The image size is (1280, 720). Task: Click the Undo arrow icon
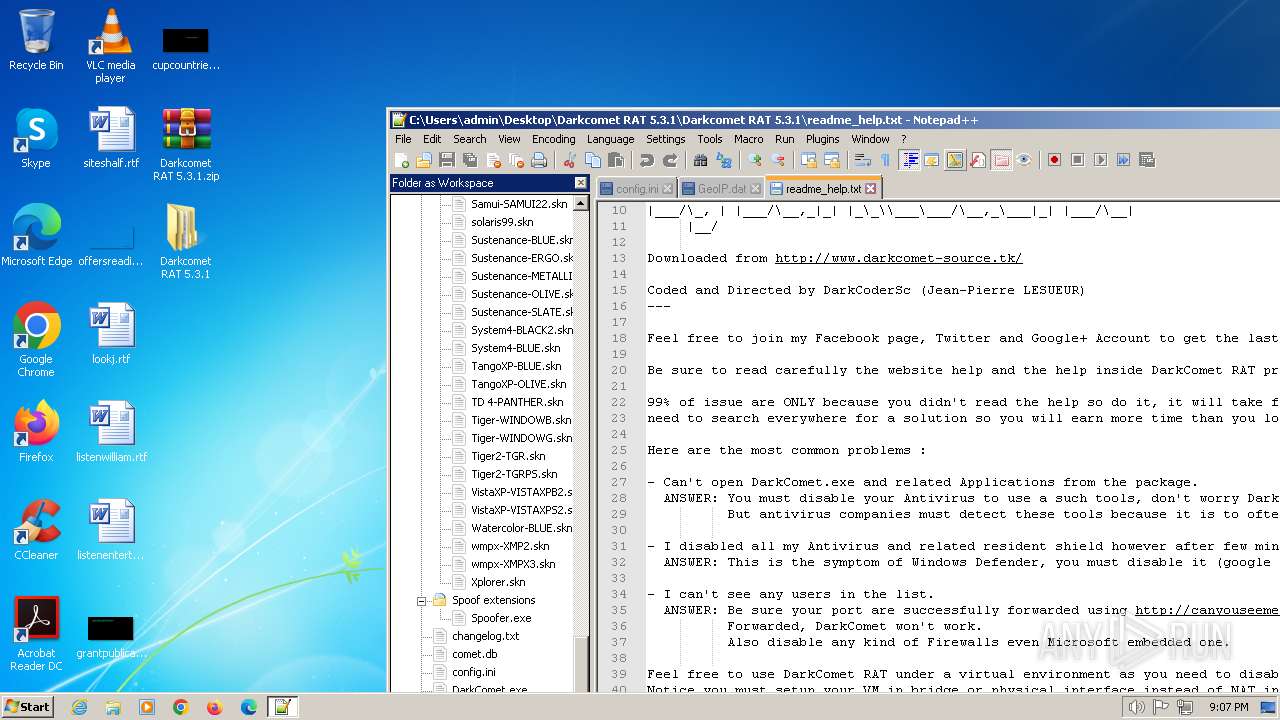coord(646,160)
